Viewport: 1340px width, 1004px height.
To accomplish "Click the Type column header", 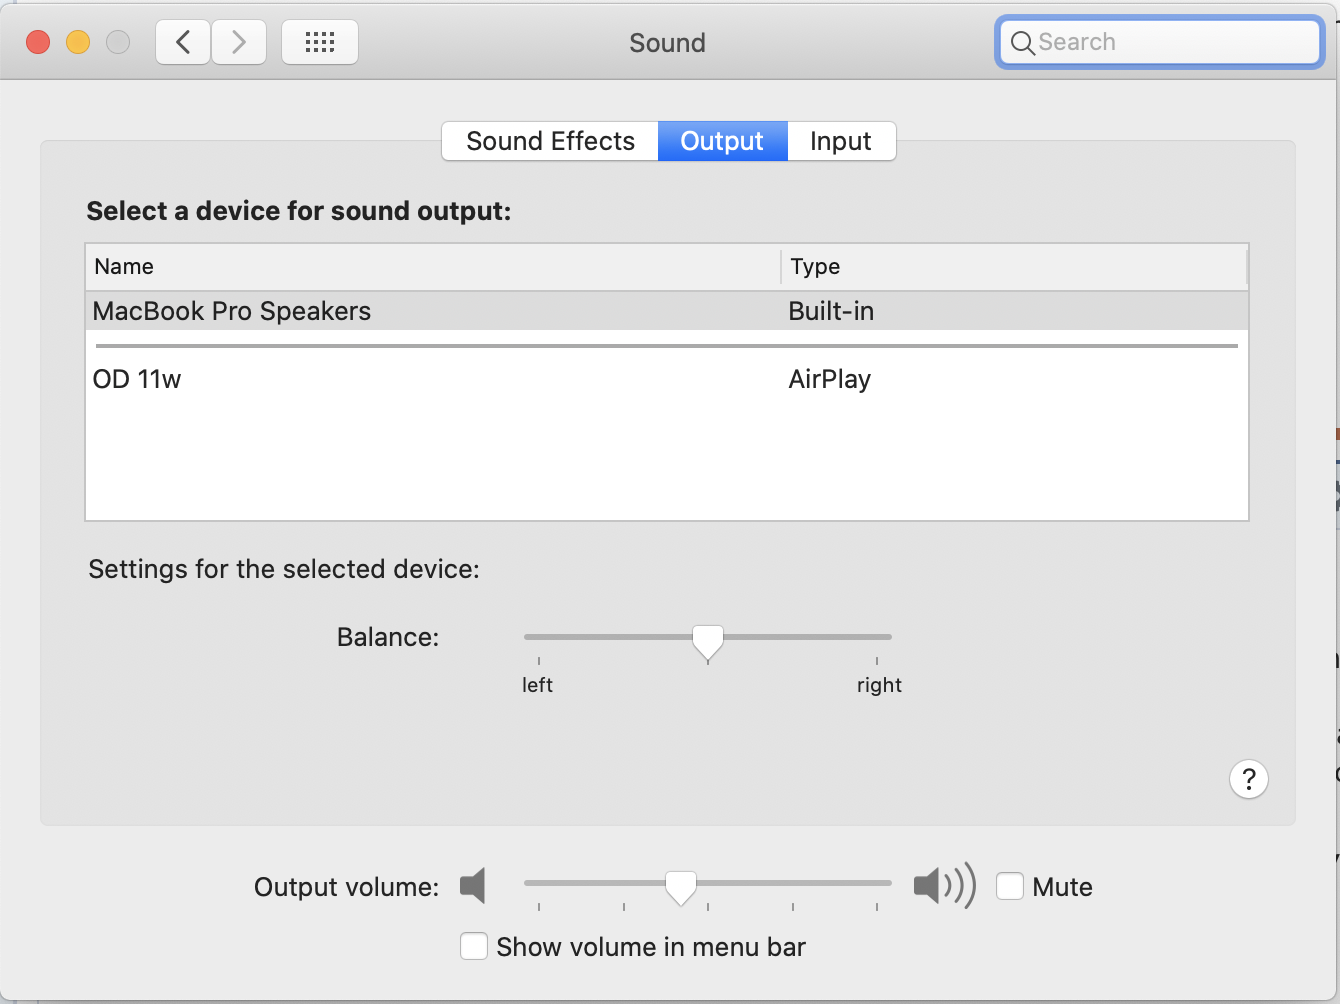I will 1014,267.
